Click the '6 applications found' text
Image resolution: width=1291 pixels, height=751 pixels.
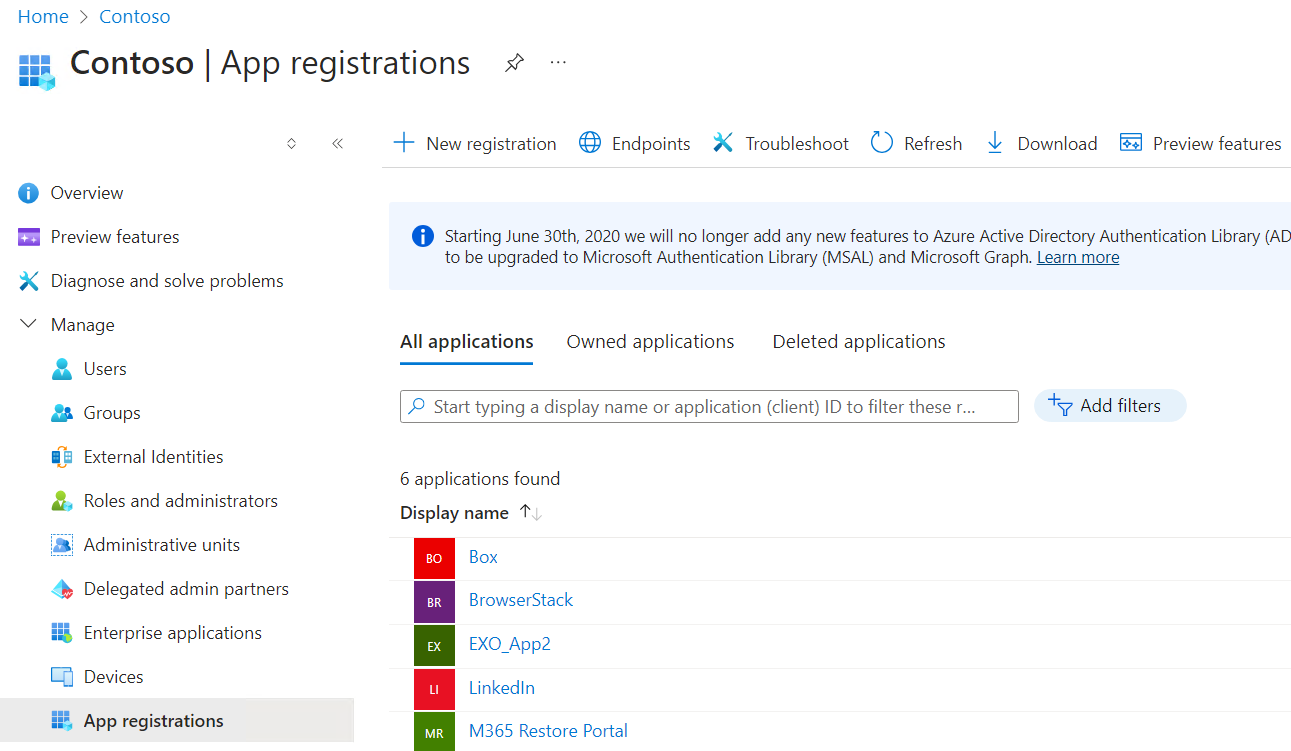click(480, 479)
